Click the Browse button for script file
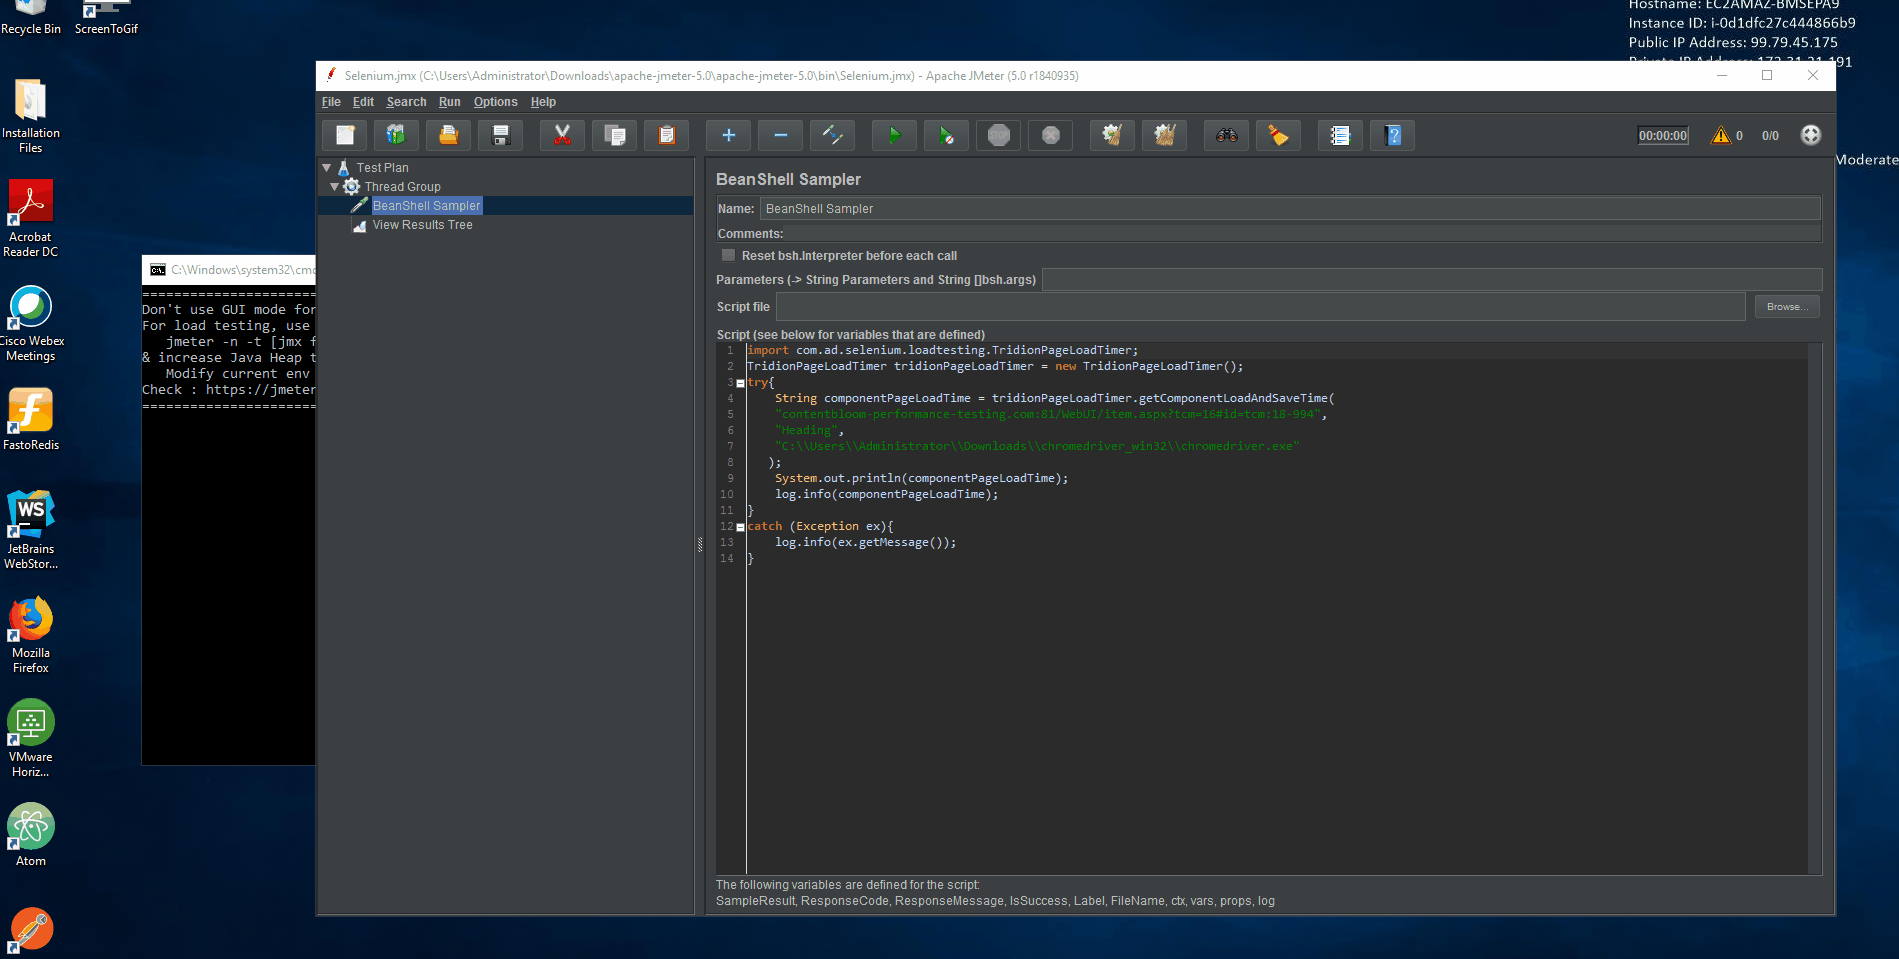Screen dimensions: 1899x959 (x=1787, y=306)
